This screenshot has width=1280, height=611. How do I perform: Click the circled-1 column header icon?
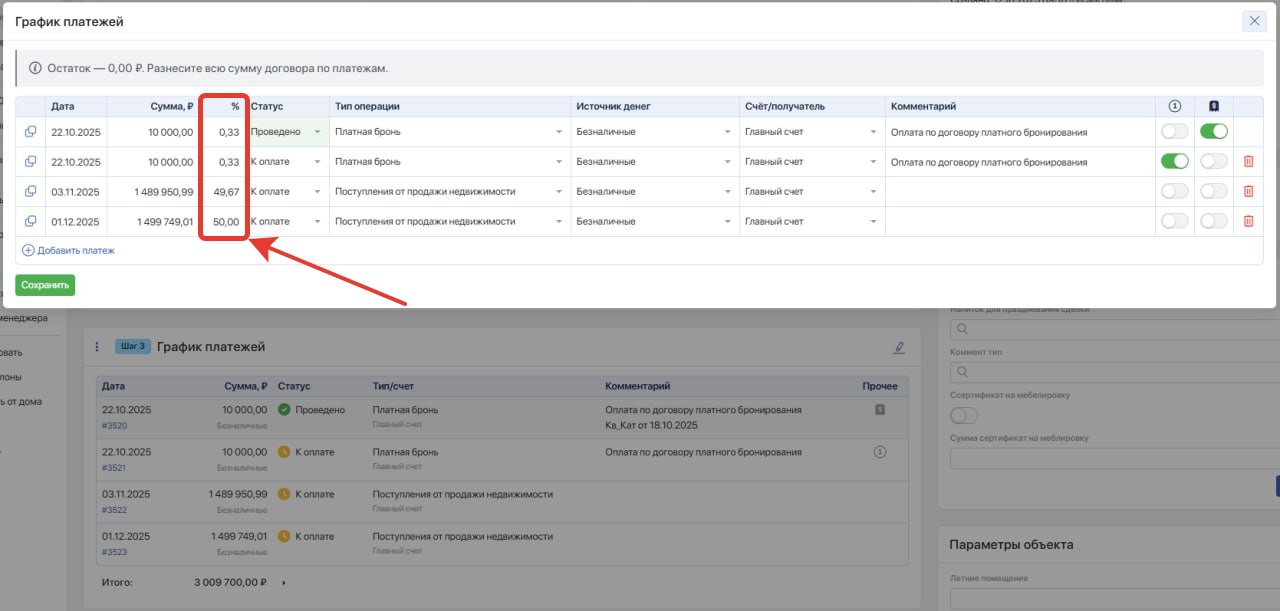[1174, 106]
